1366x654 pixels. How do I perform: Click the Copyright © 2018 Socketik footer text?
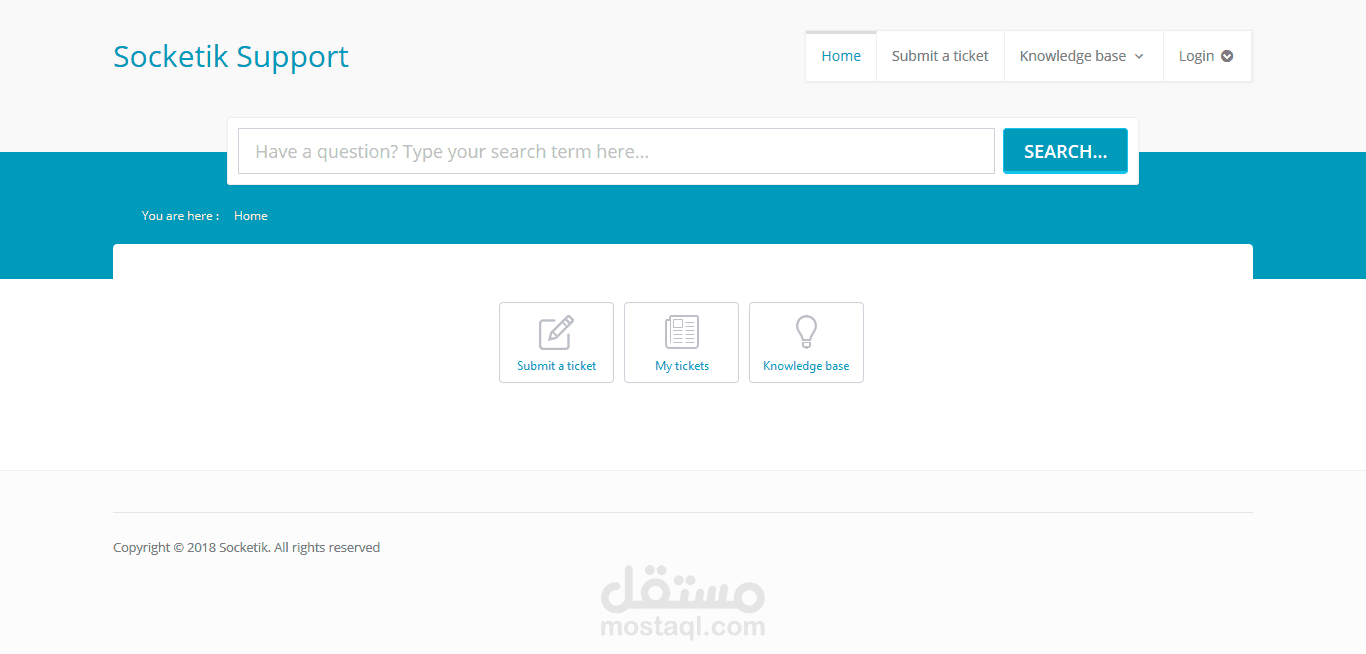[246, 547]
